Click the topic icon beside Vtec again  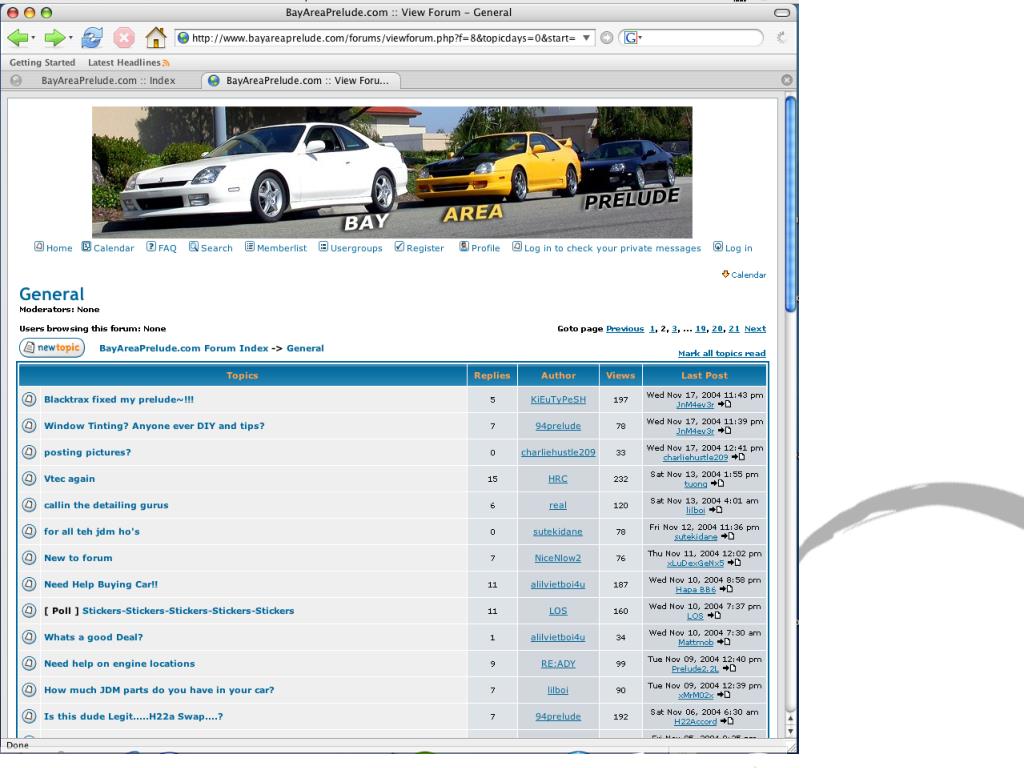[29, 479]
